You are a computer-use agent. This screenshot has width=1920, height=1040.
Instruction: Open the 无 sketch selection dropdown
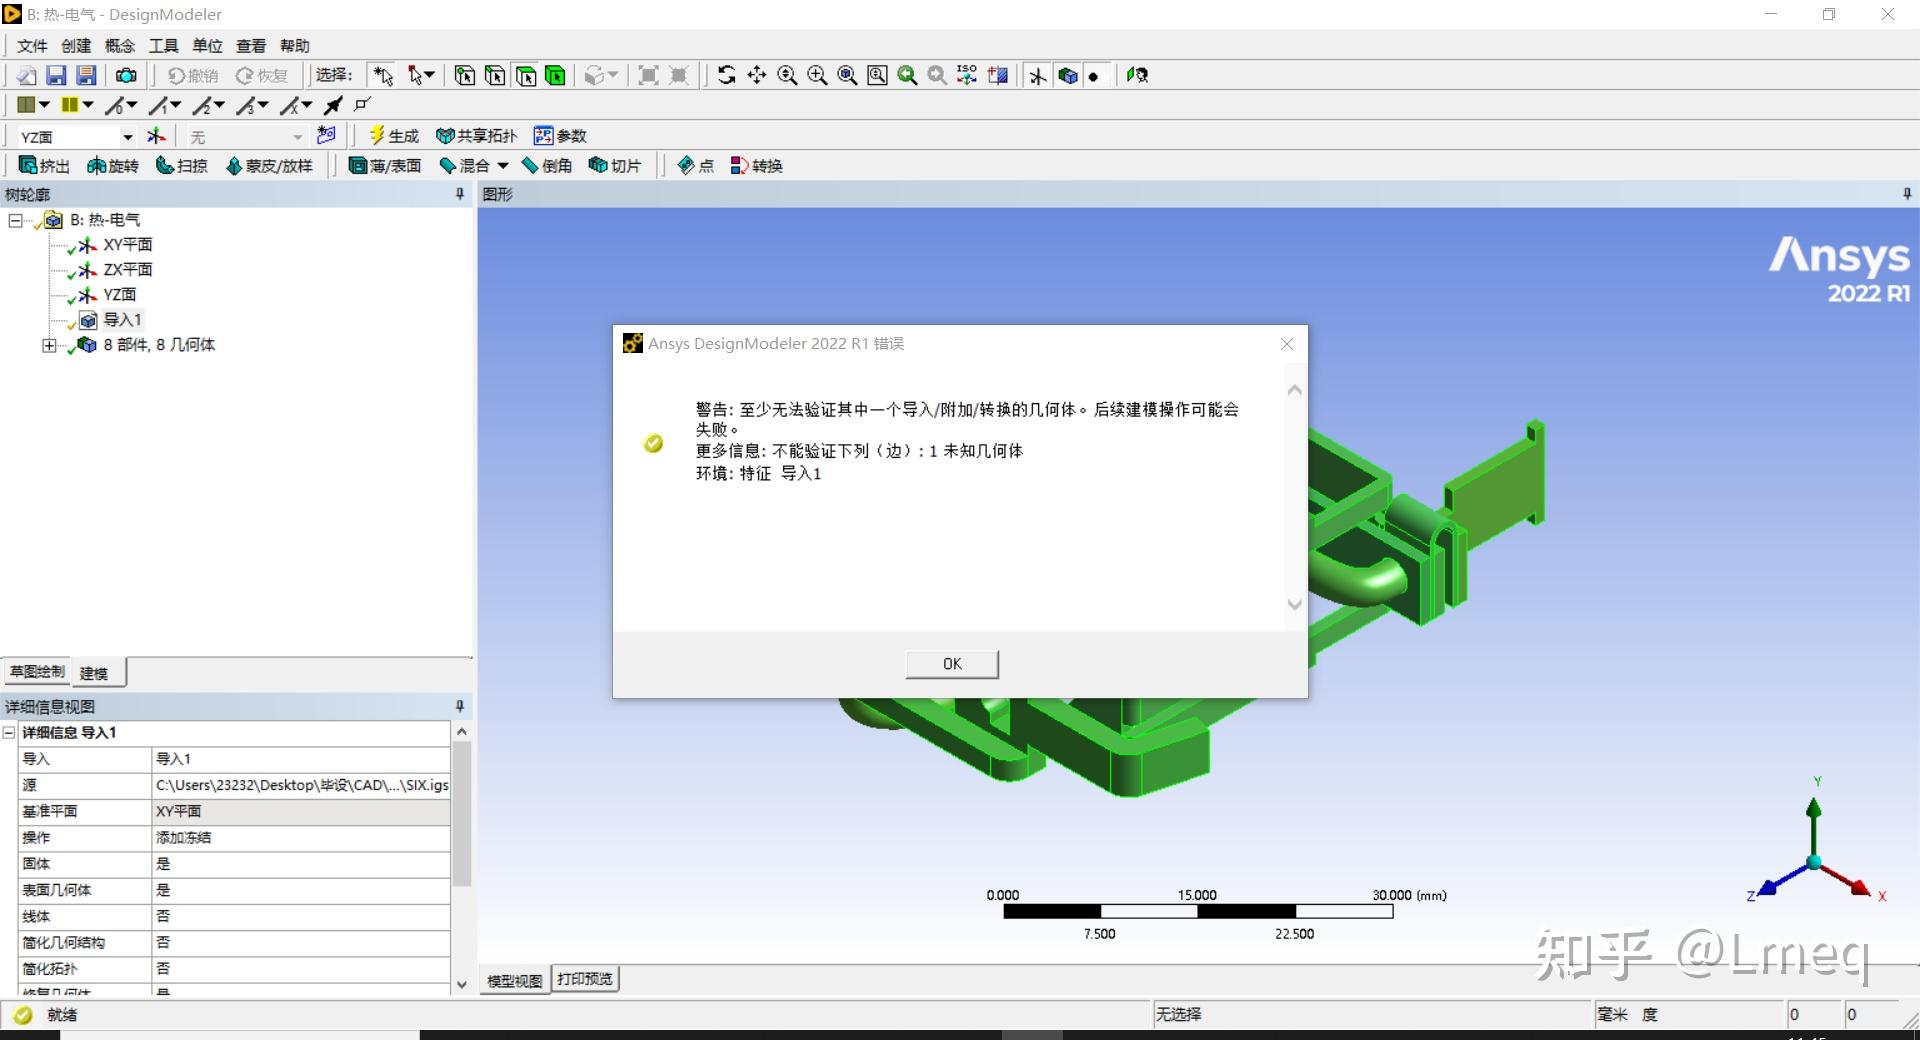(297, 137)
